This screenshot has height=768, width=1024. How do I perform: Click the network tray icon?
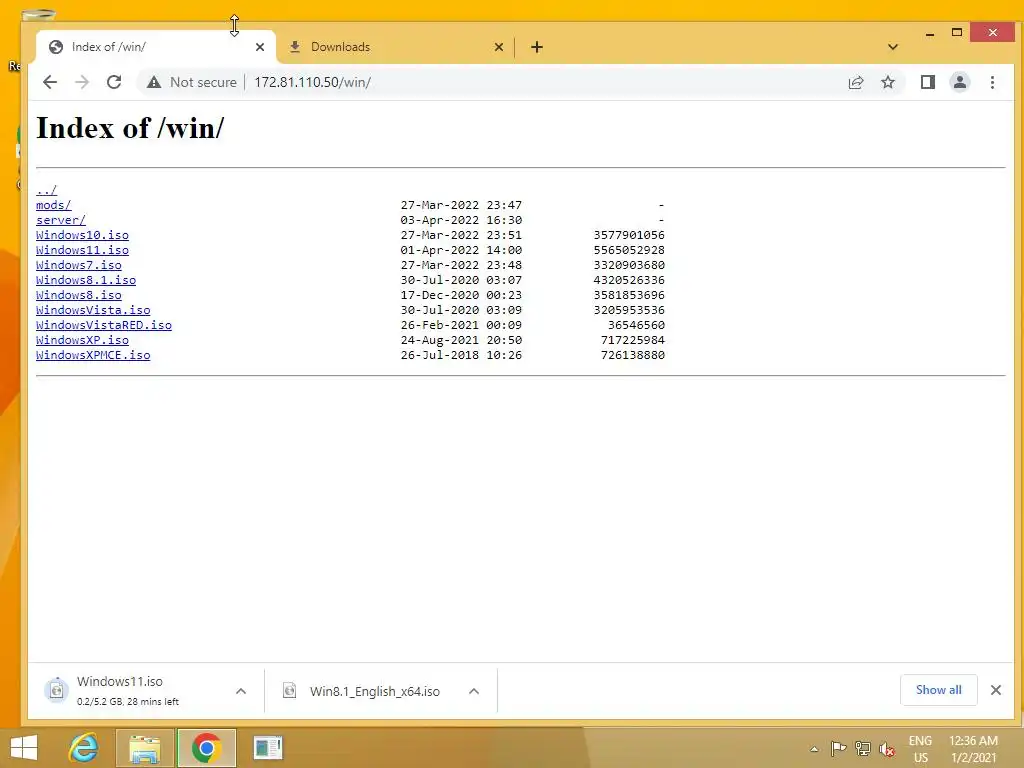pyautogui.click(x=863, y=749)
